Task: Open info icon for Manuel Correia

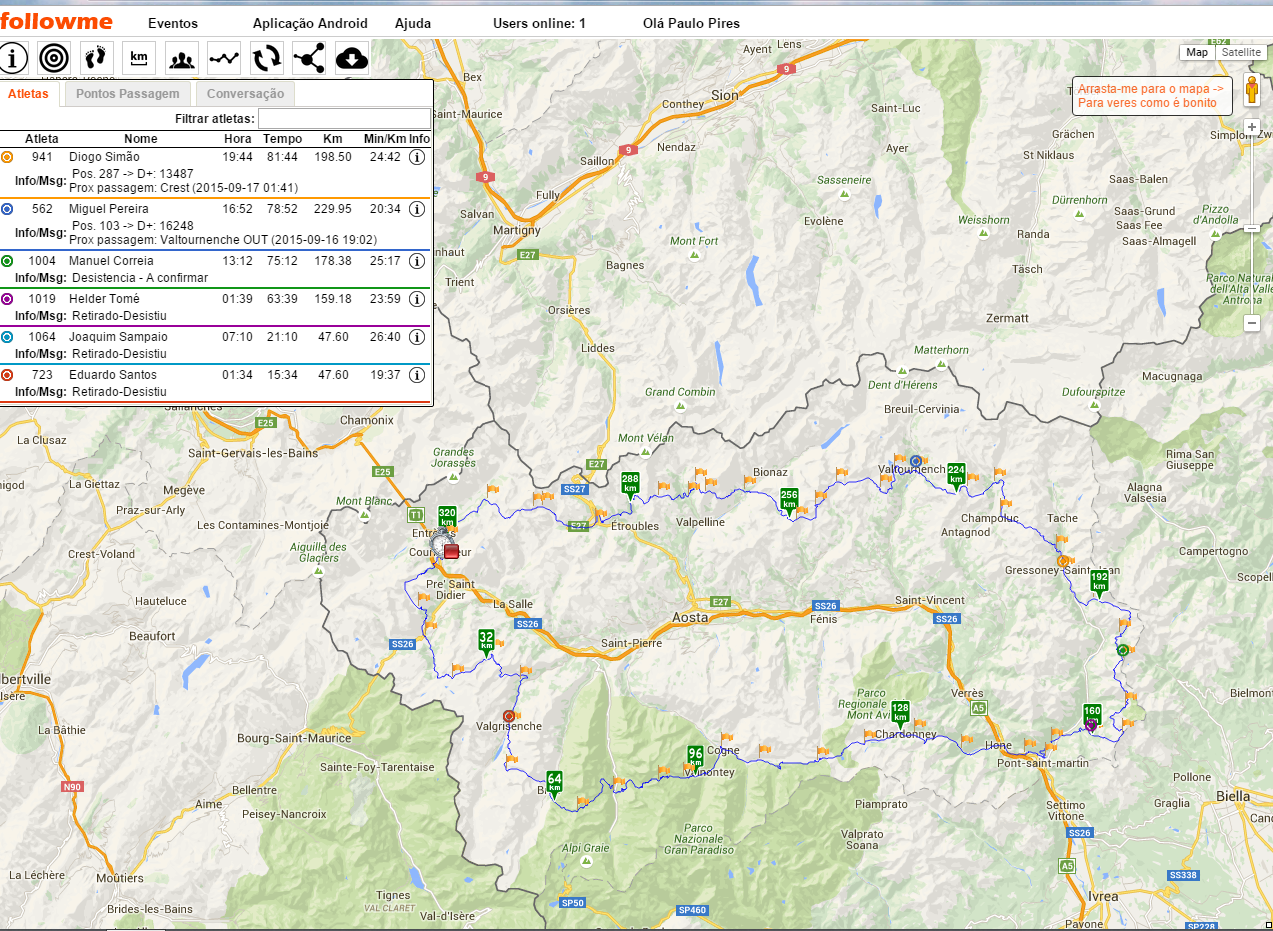Action: point(418,261)
